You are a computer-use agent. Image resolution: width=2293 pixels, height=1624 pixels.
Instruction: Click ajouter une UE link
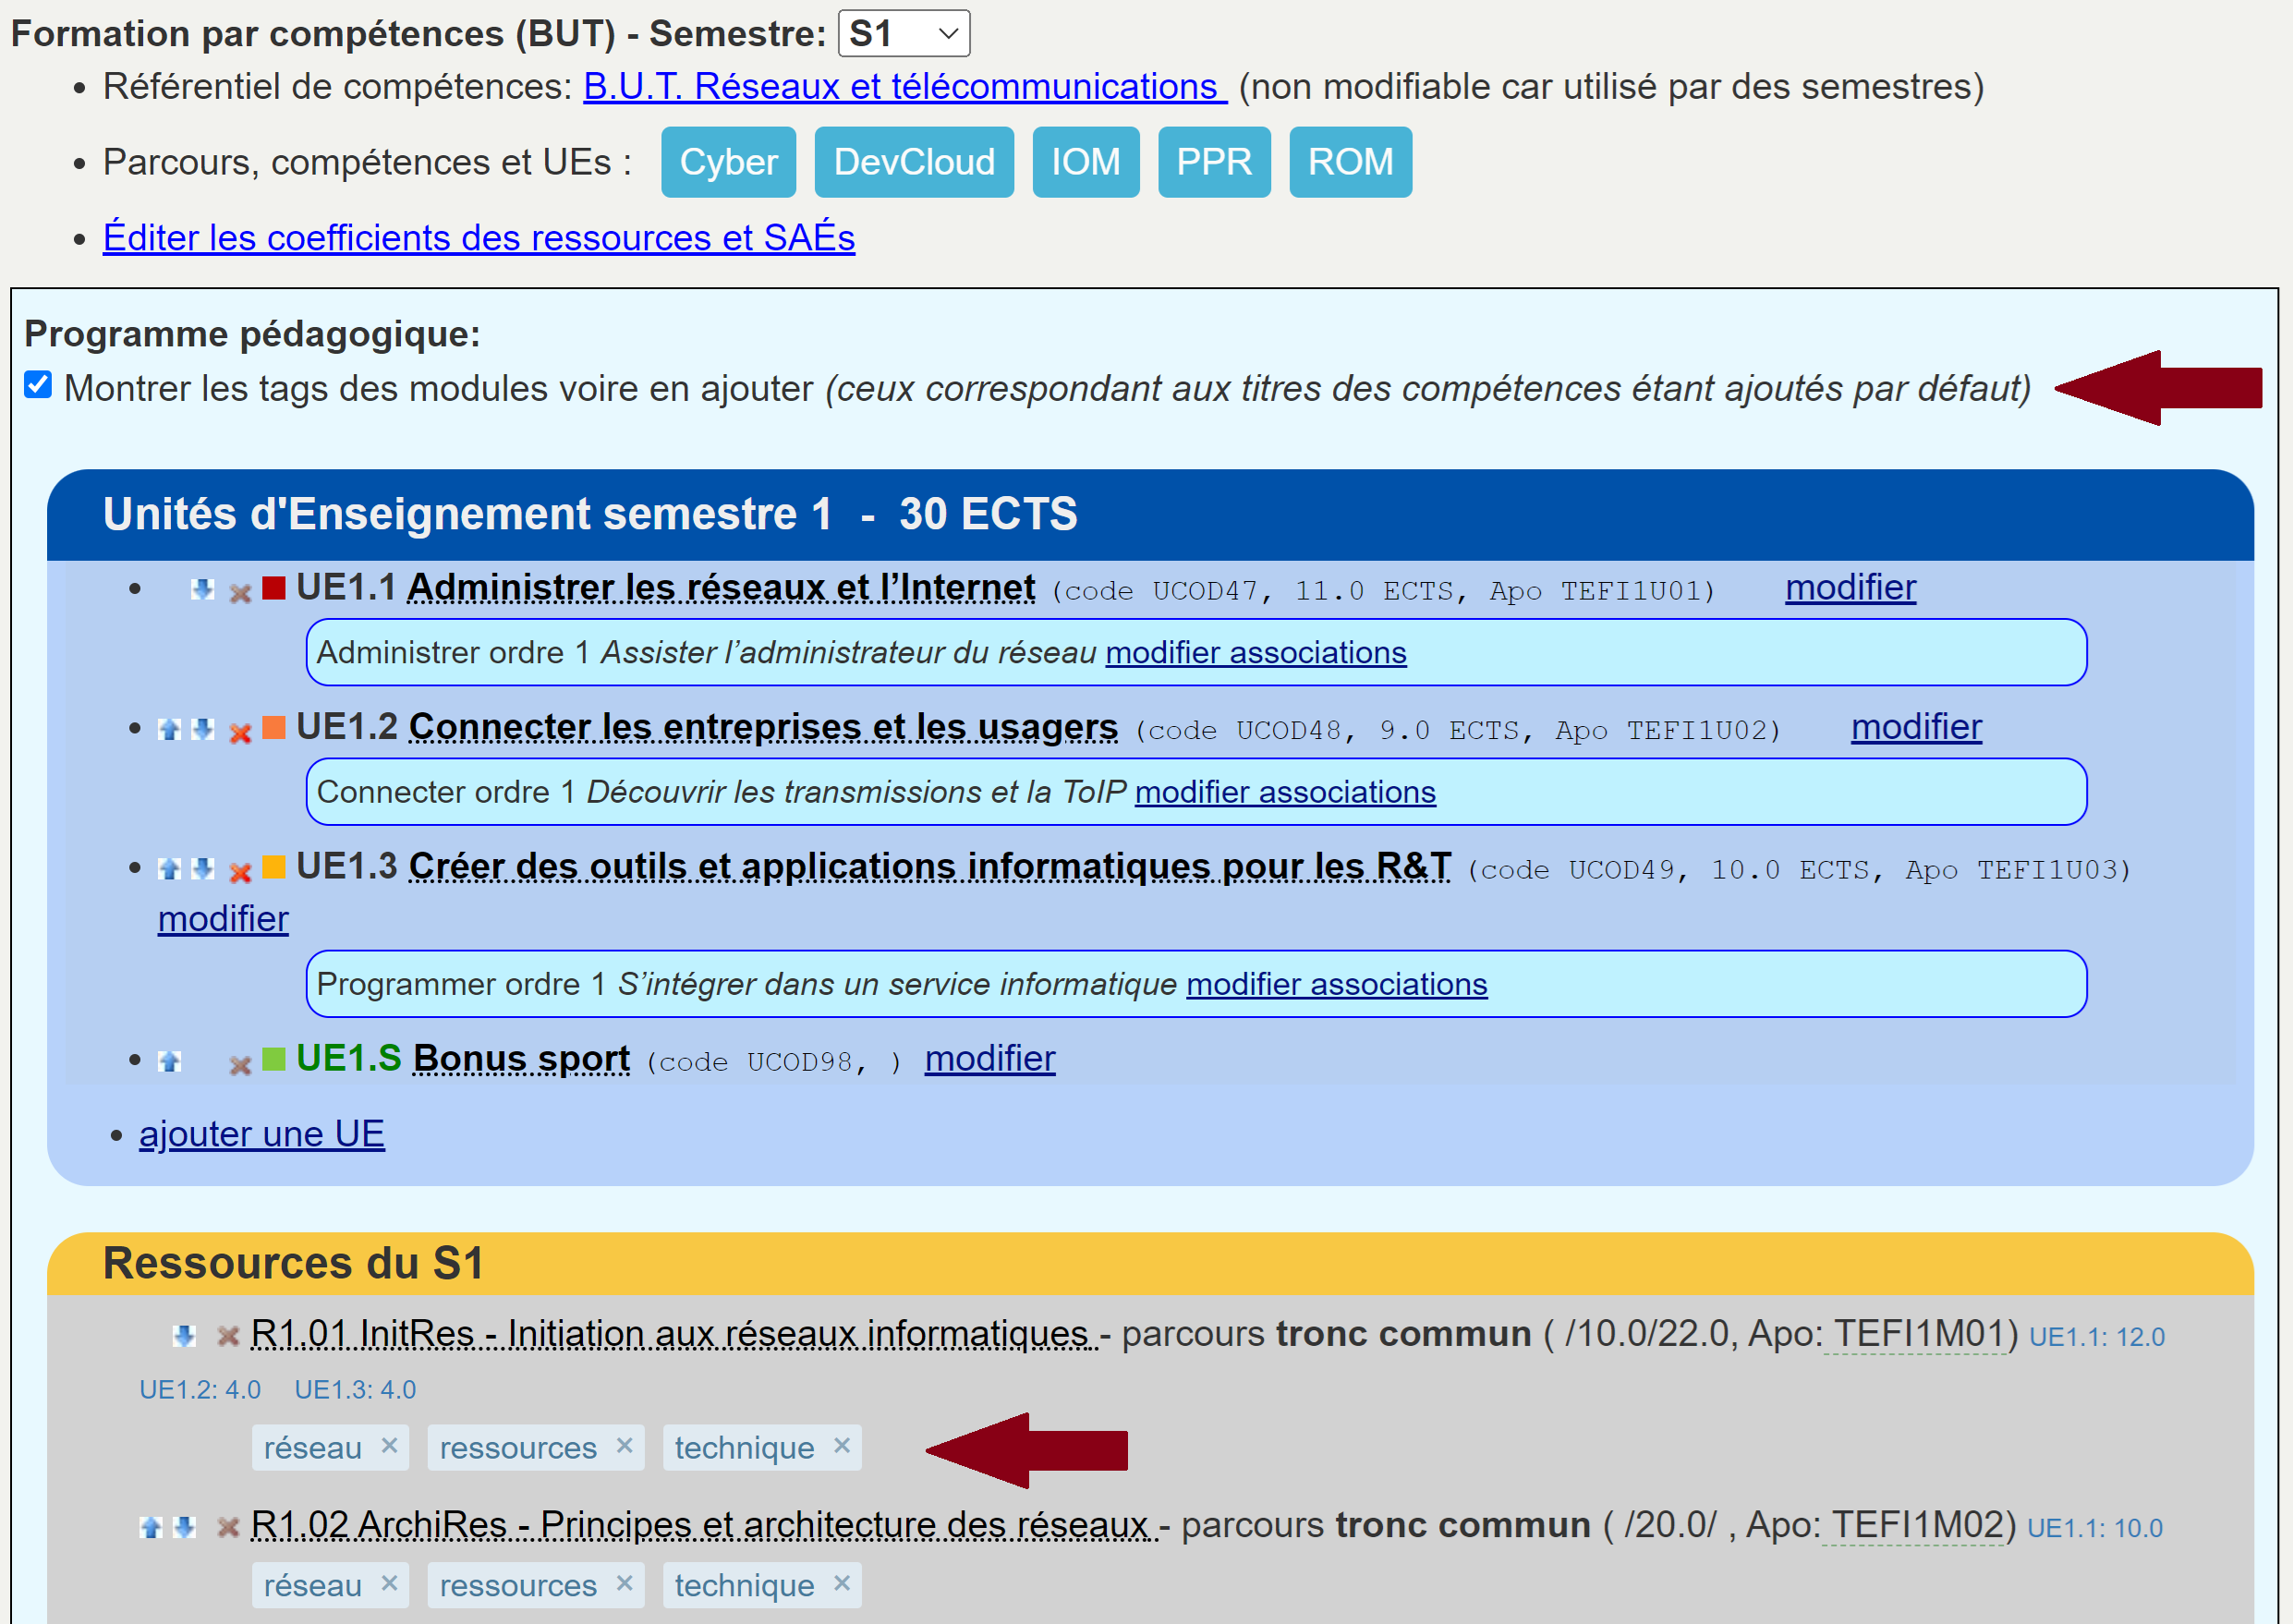(x=262, y=1135)
